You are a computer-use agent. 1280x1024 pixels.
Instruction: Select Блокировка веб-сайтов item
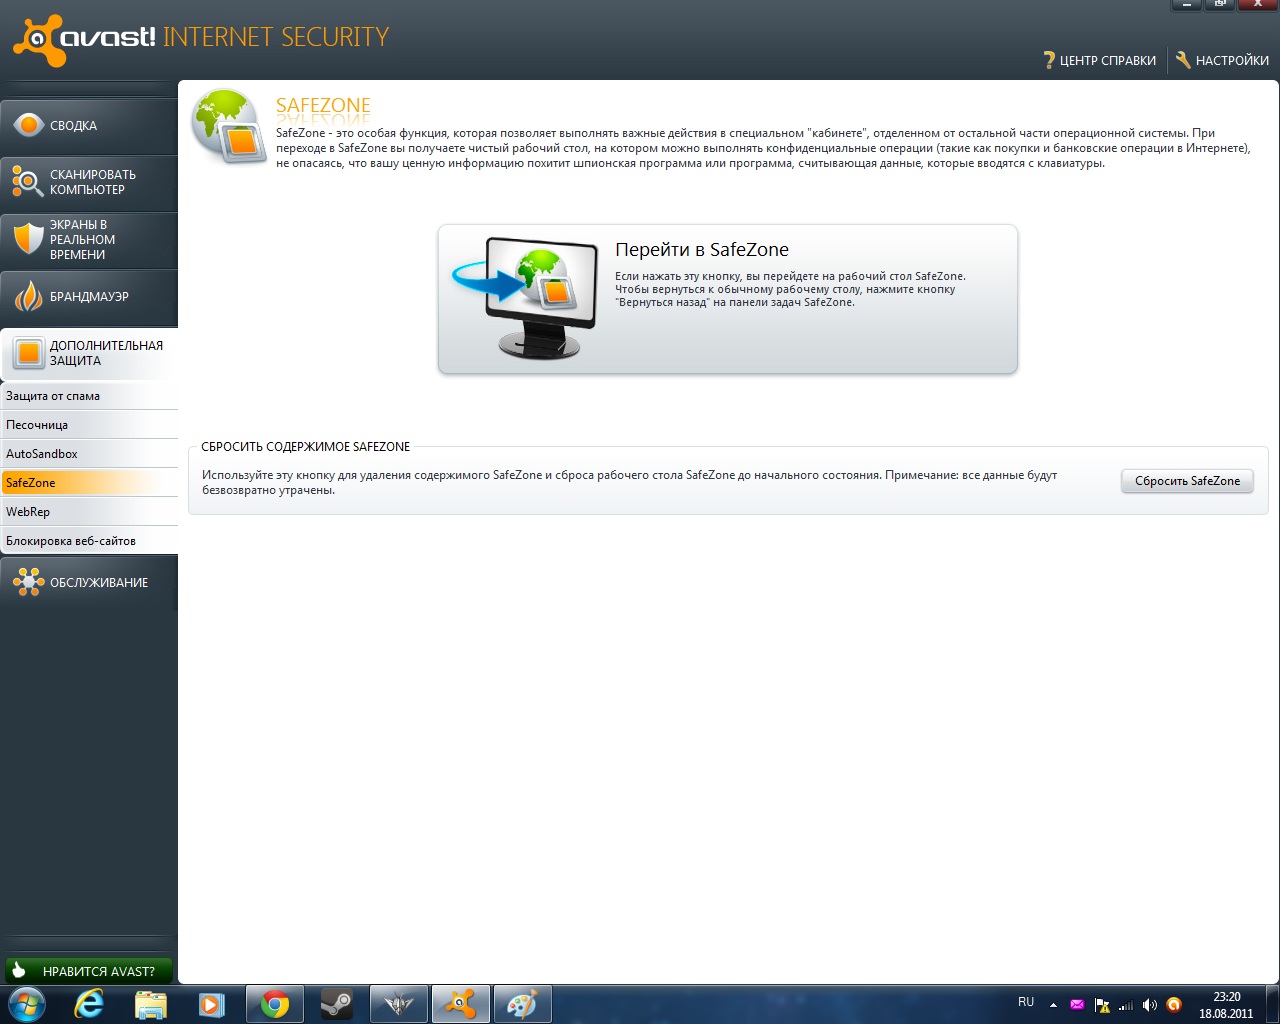pos(89,541)
